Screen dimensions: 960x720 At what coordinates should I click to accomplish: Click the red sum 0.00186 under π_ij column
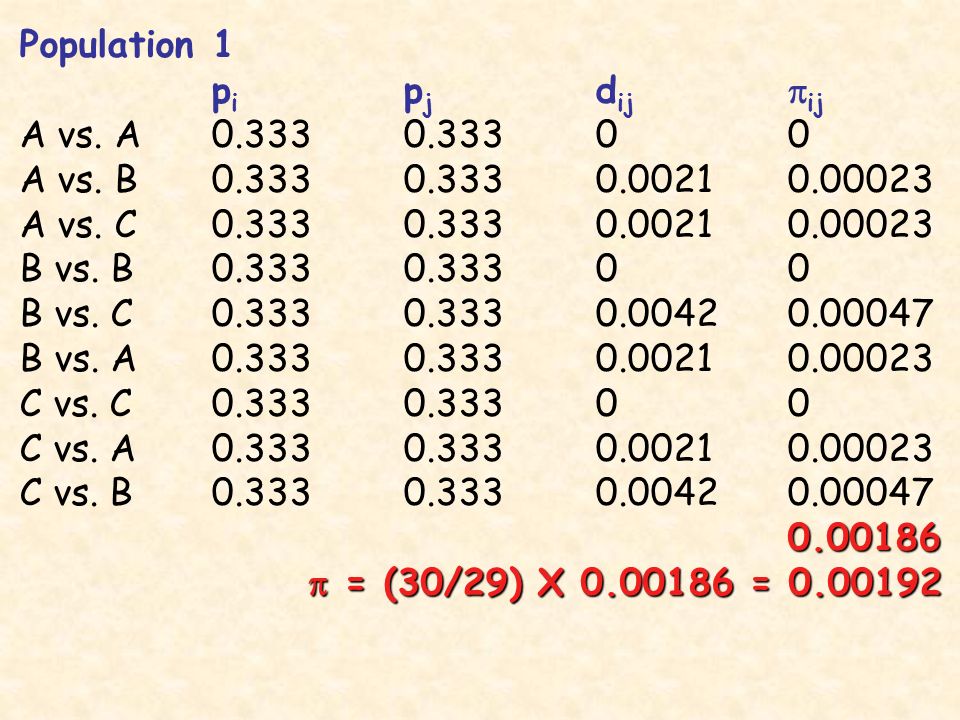click(864, 538)
